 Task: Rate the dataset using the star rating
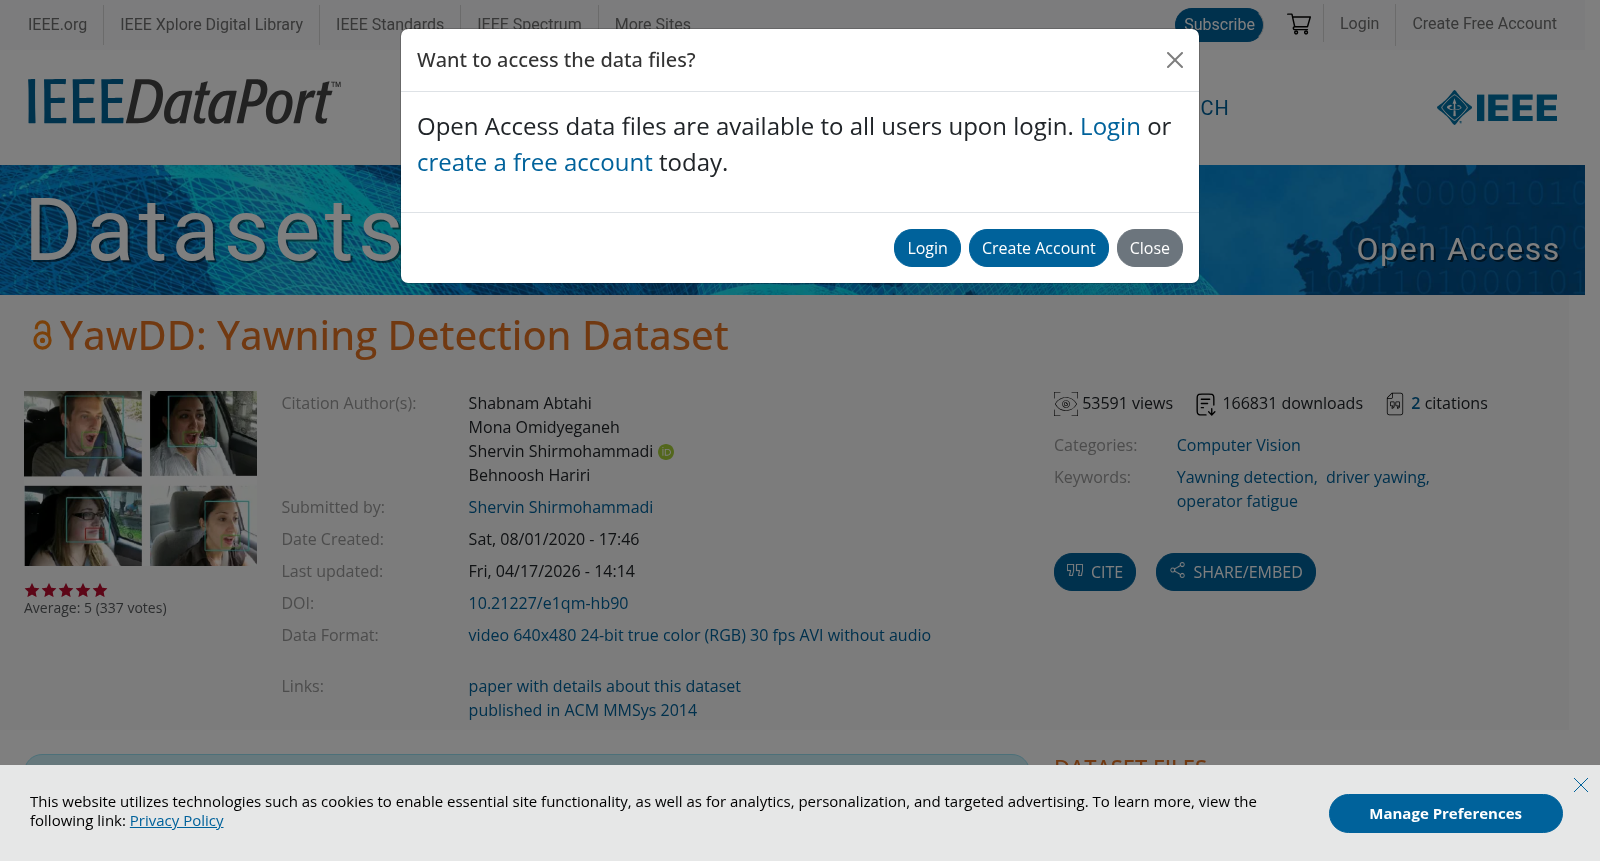[x=66, y=590]
